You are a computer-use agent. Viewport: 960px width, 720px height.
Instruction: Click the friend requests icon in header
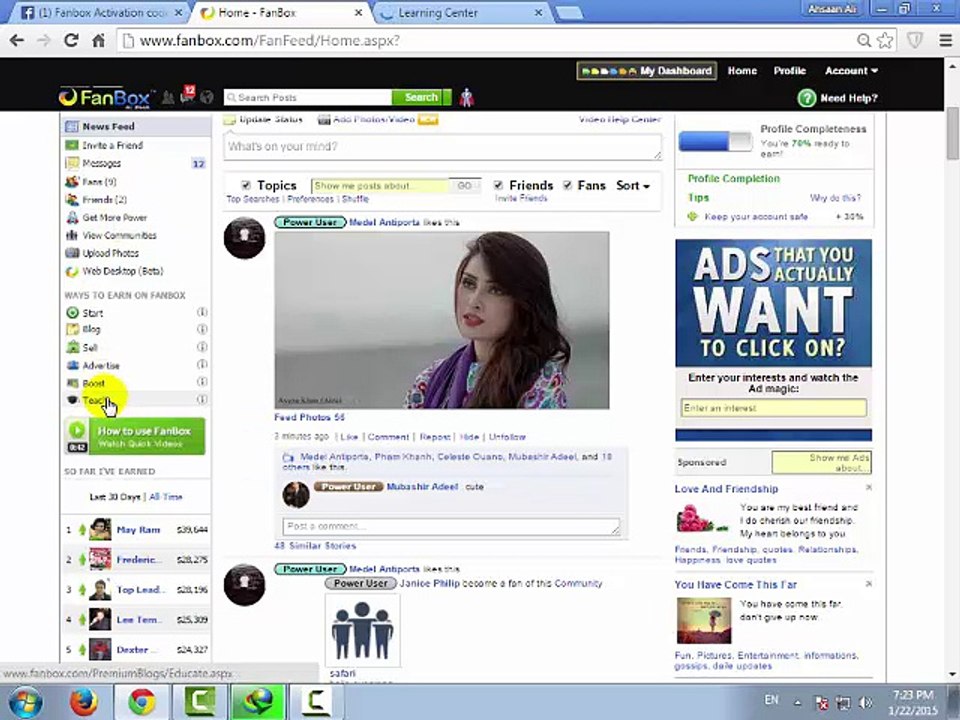click(x=168, y=97)
